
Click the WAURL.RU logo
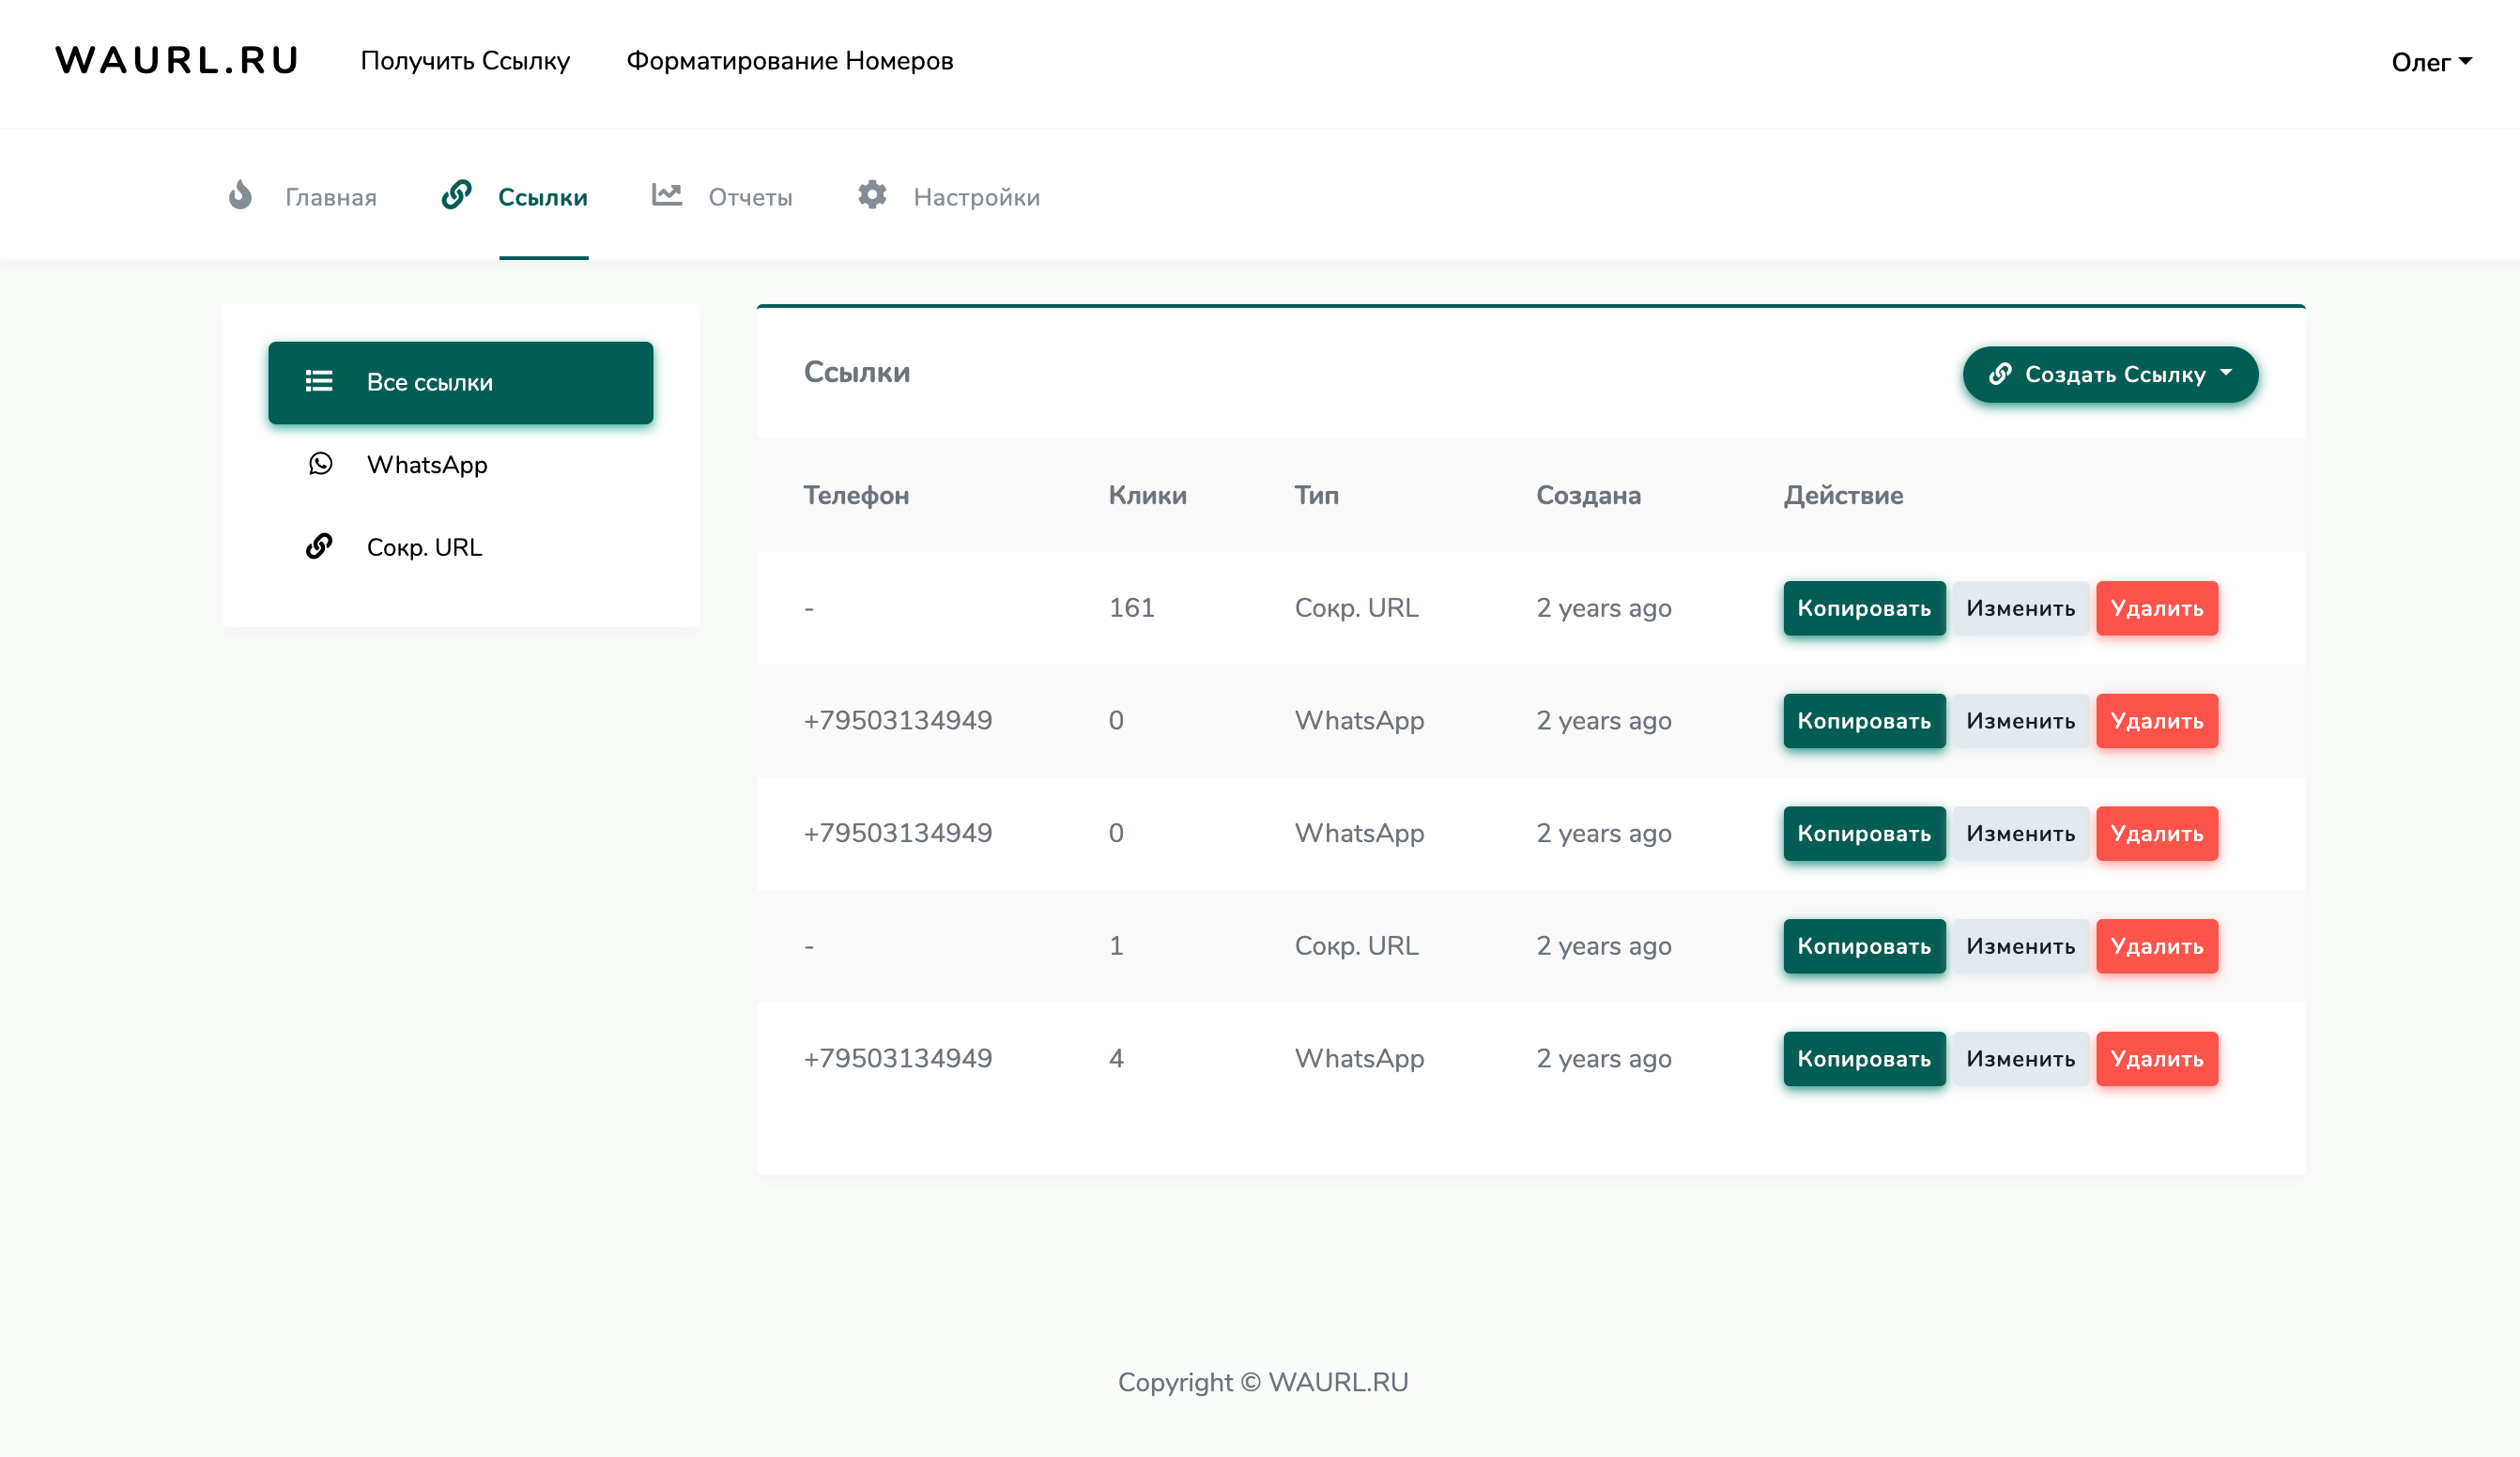(x=177, y=61)
